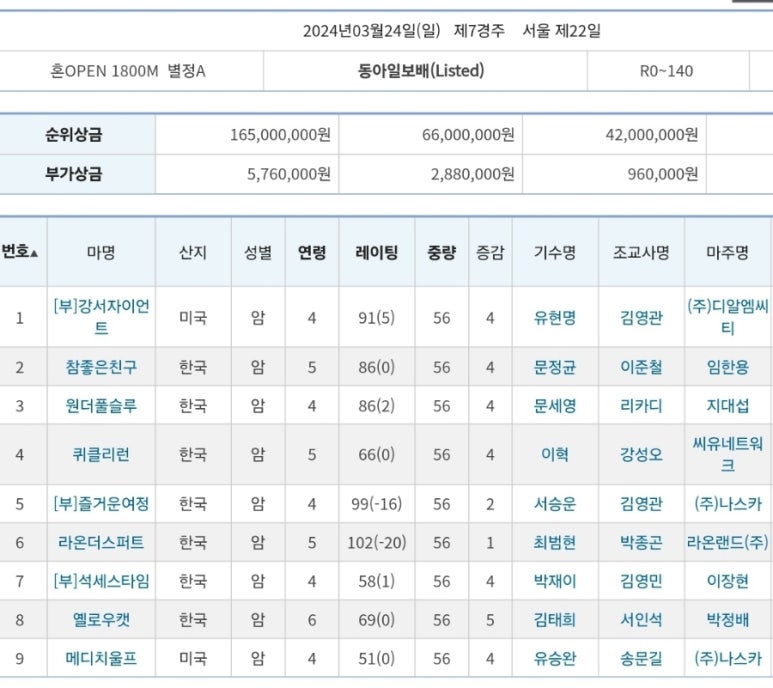Select the 성별 column header

pyautogui.click(x=258, y=252)
